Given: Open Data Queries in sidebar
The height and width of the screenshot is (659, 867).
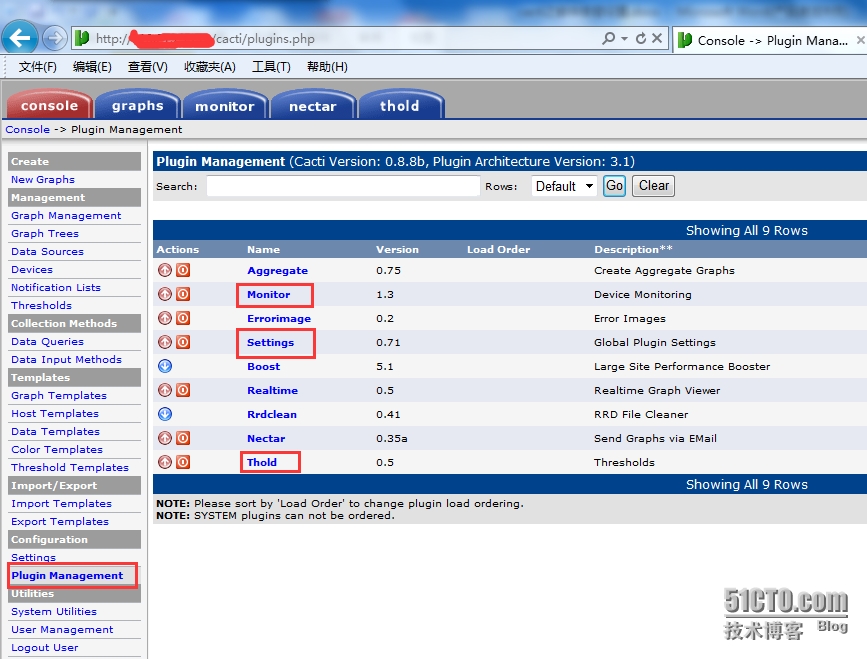Looking at the screenshot, I should click(x=47, y=341).
